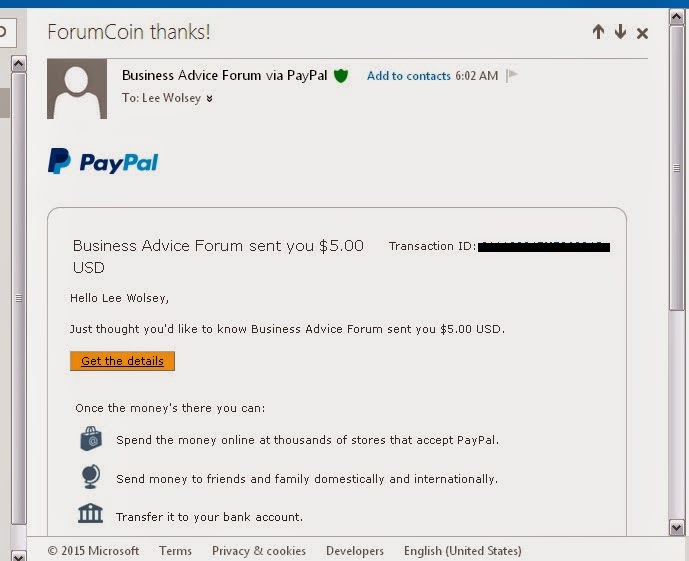Expand the To: Lee Wolsey recipients
The height and width of the screenshot is (561, 689).
(210, 98)
